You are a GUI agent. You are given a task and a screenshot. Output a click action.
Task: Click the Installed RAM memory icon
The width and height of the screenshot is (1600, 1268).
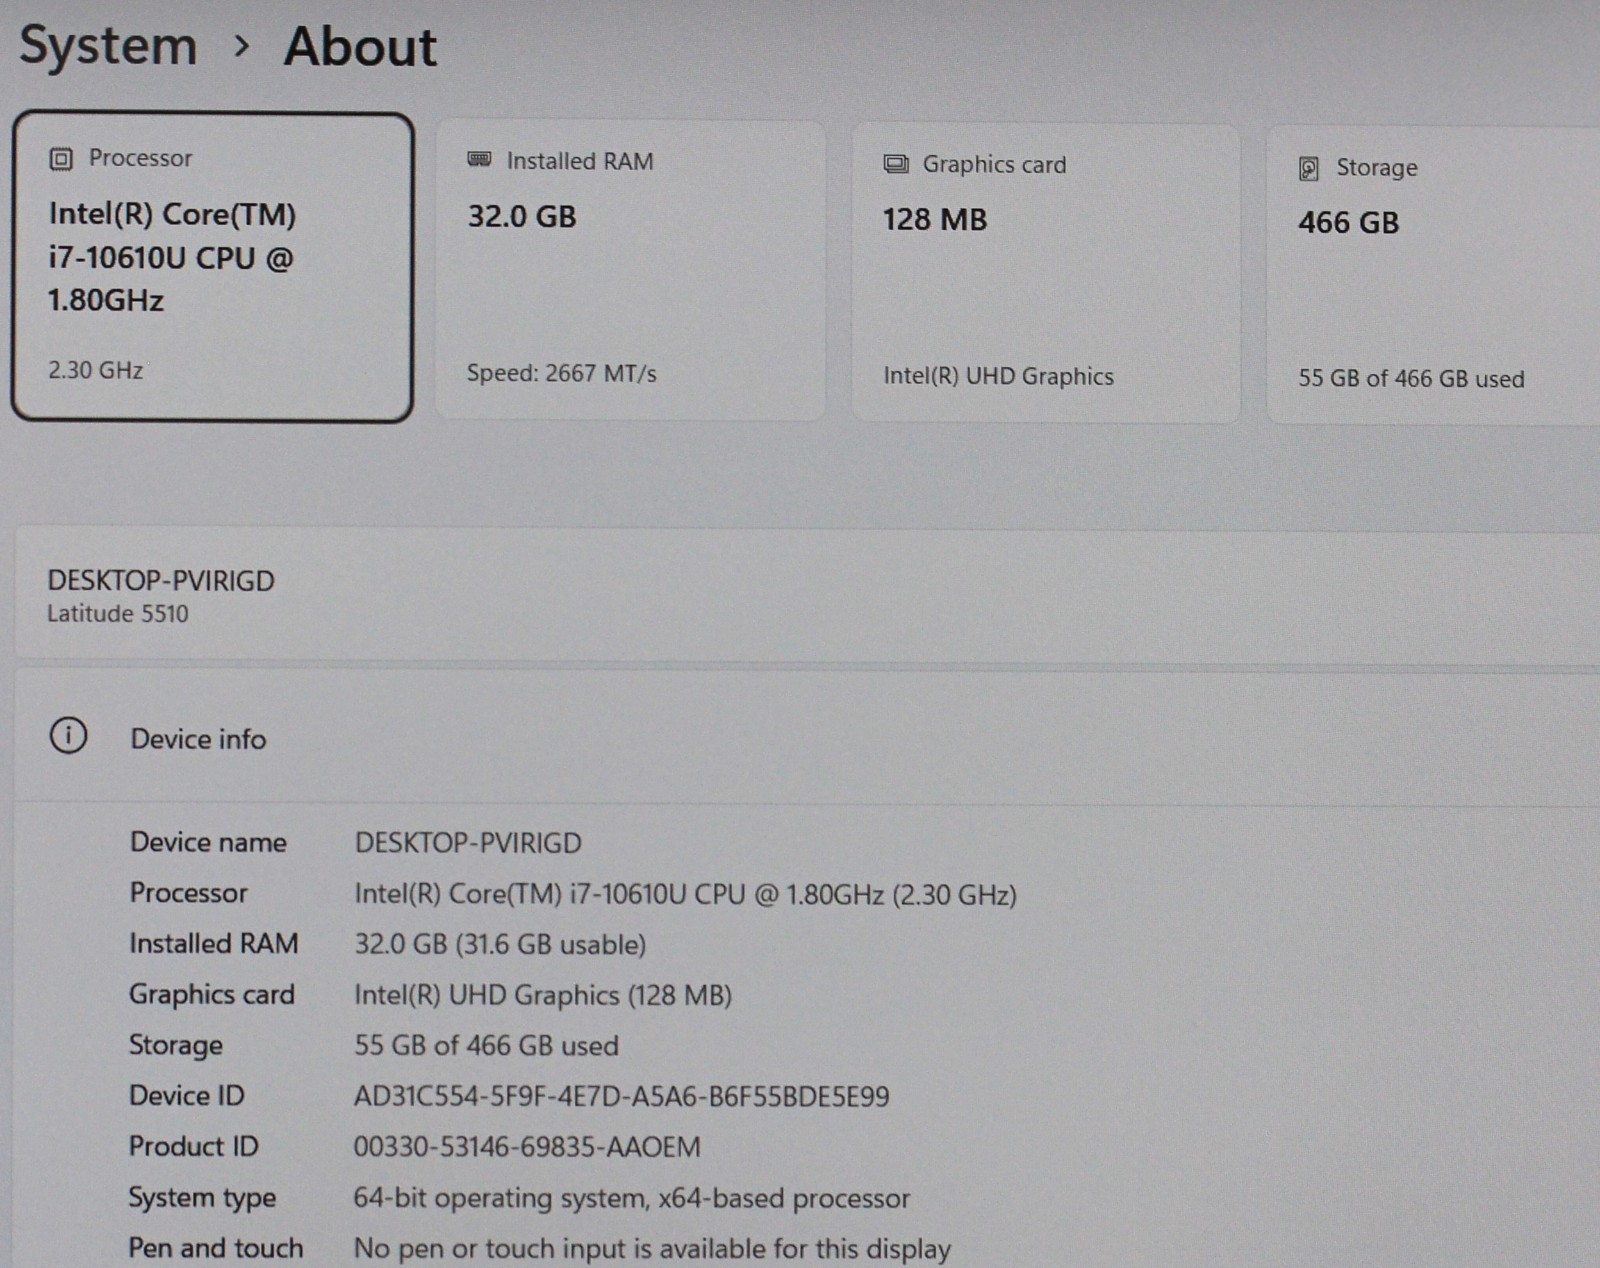479,160
